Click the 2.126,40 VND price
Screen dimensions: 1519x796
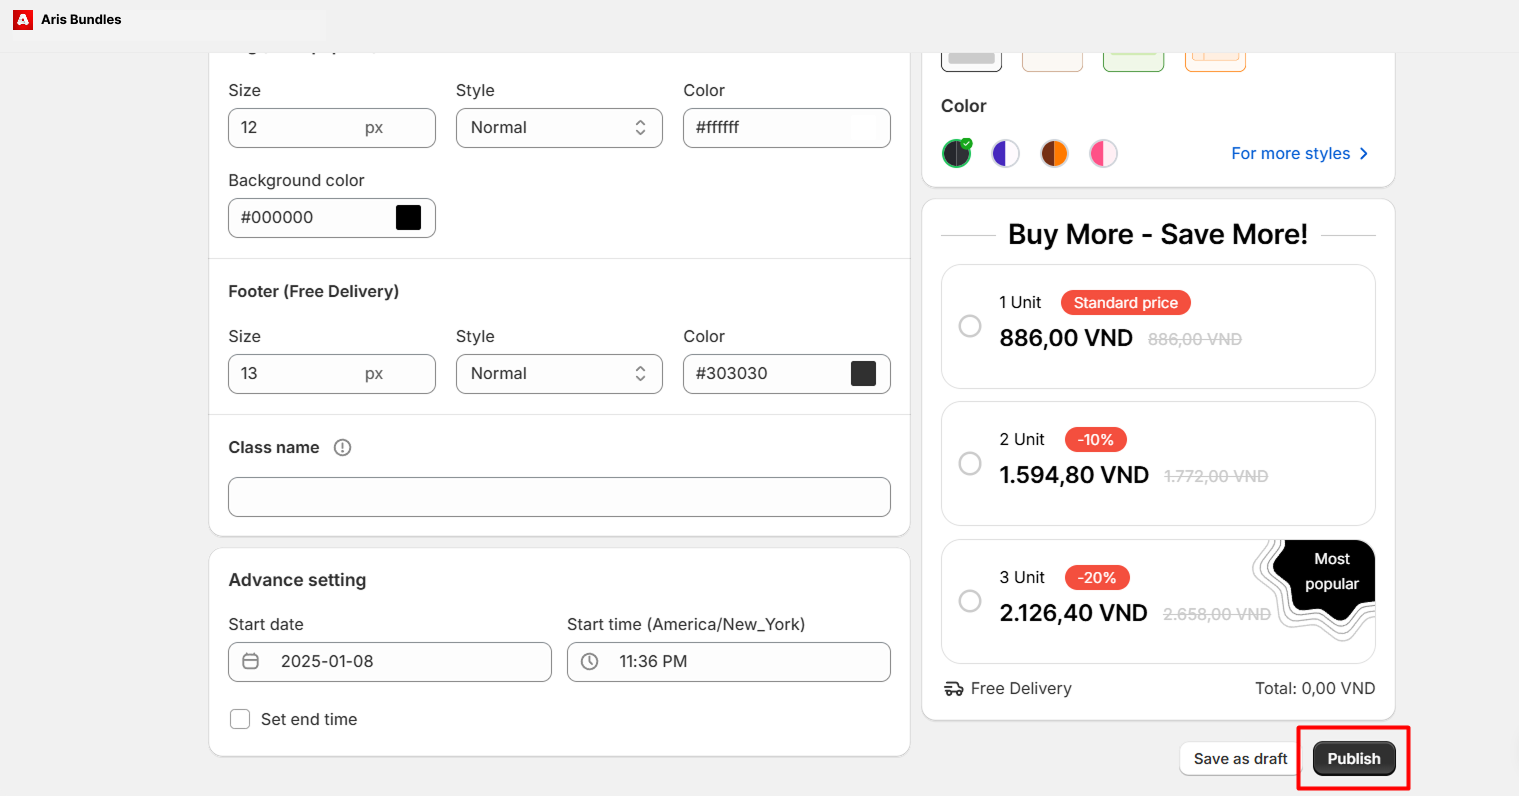click(1073, 613)
